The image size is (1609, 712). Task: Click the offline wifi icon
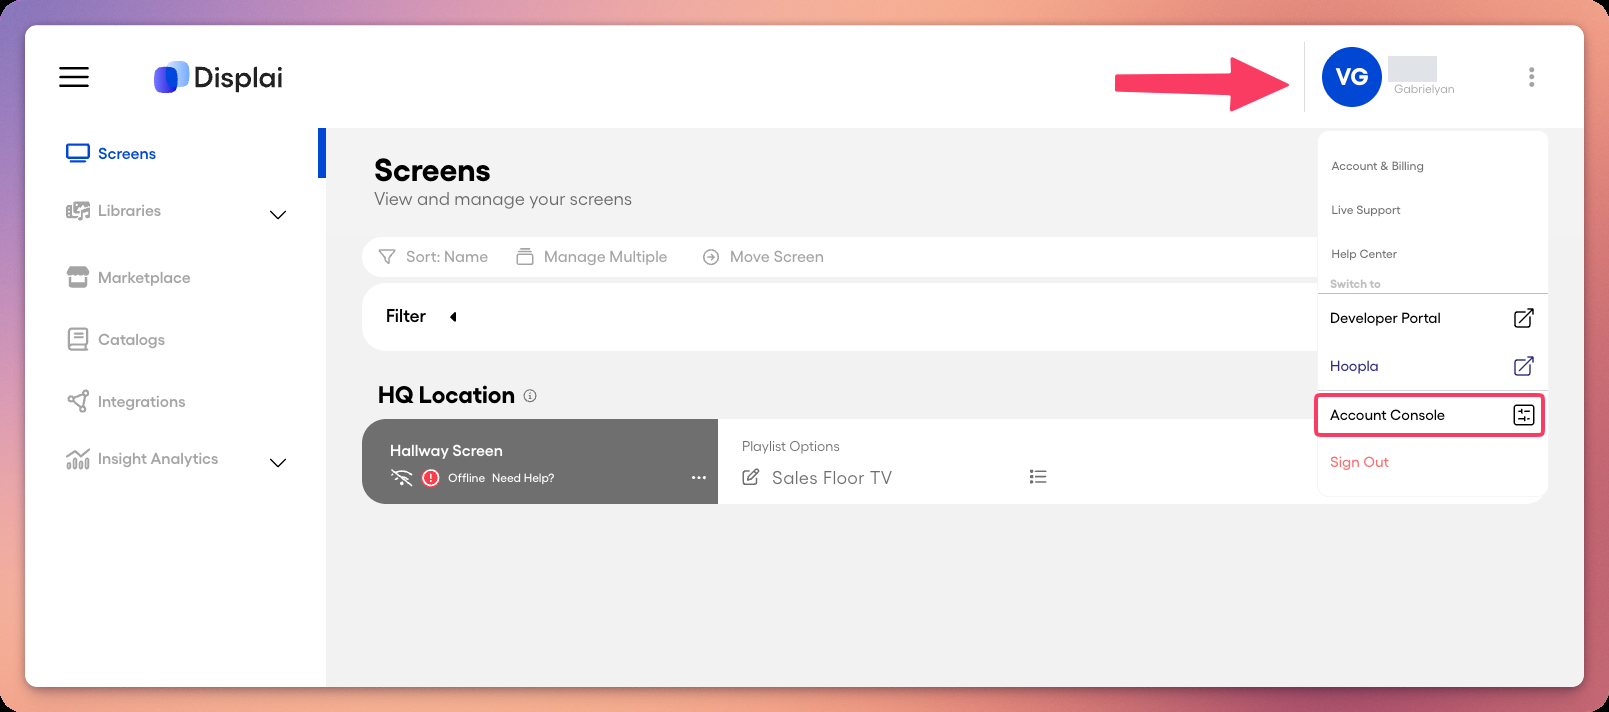[402, 478]
